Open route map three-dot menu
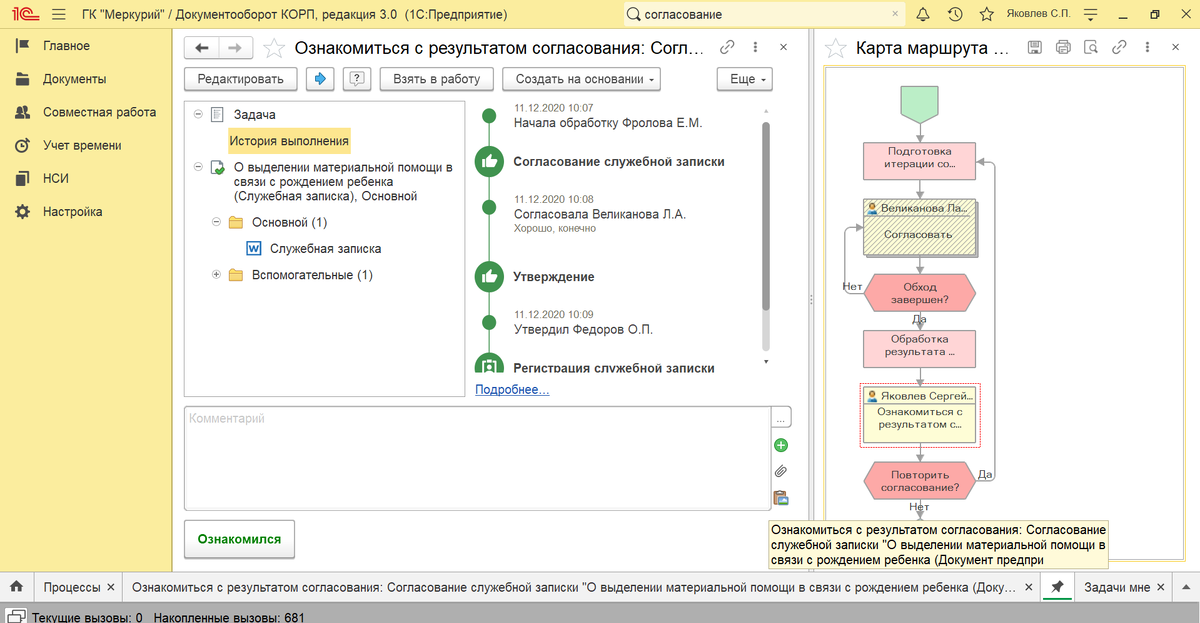The height and width of the screenshot is (623, 1200). click(1147, 47)
